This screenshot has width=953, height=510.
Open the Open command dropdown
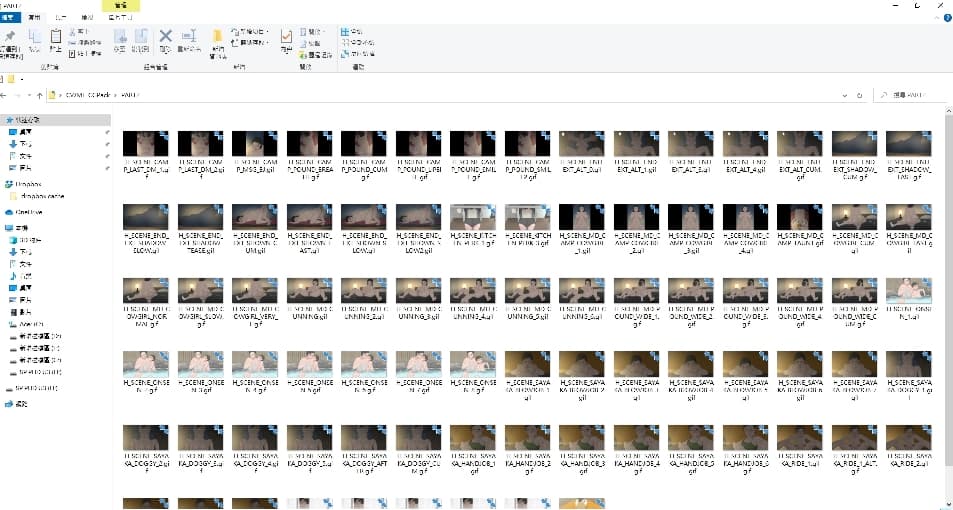point(313,32)
